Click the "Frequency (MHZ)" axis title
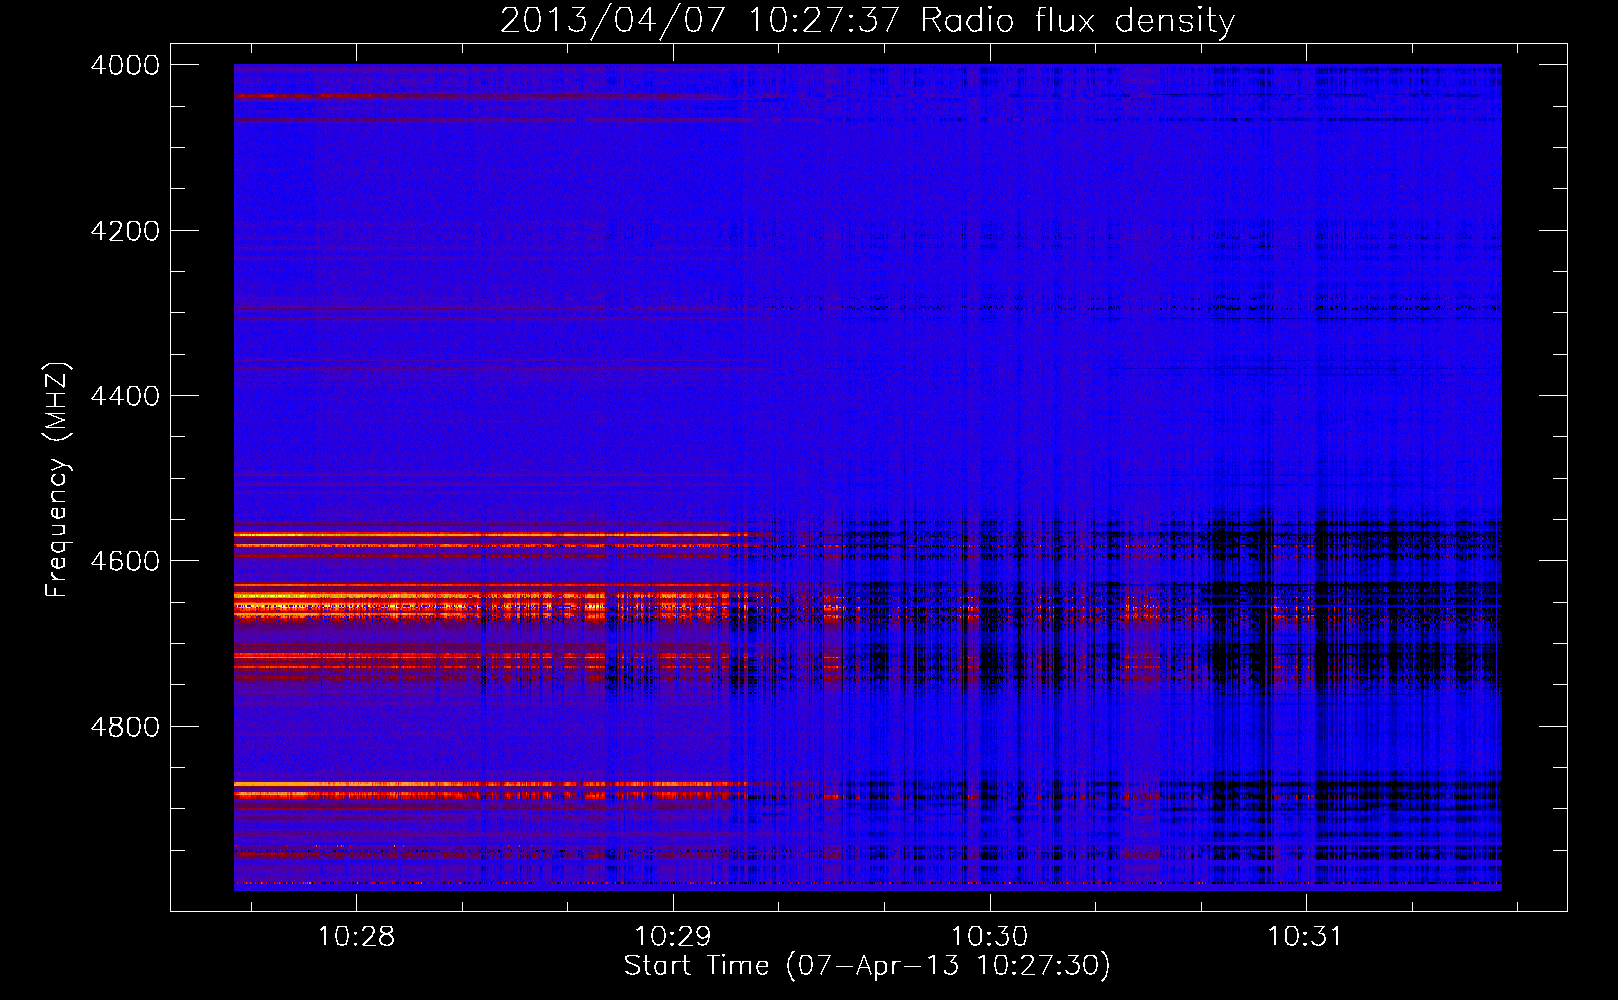This screenshot has width=1618, height=1000. [58, 480]
